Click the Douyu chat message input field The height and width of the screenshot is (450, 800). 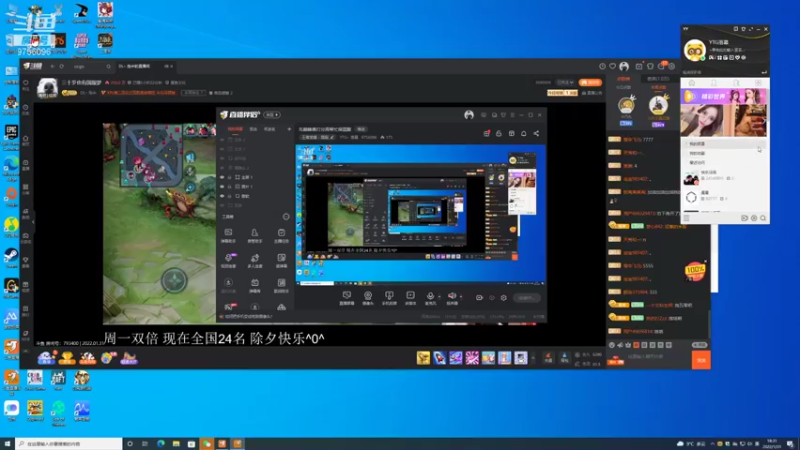tap(657, 357)
